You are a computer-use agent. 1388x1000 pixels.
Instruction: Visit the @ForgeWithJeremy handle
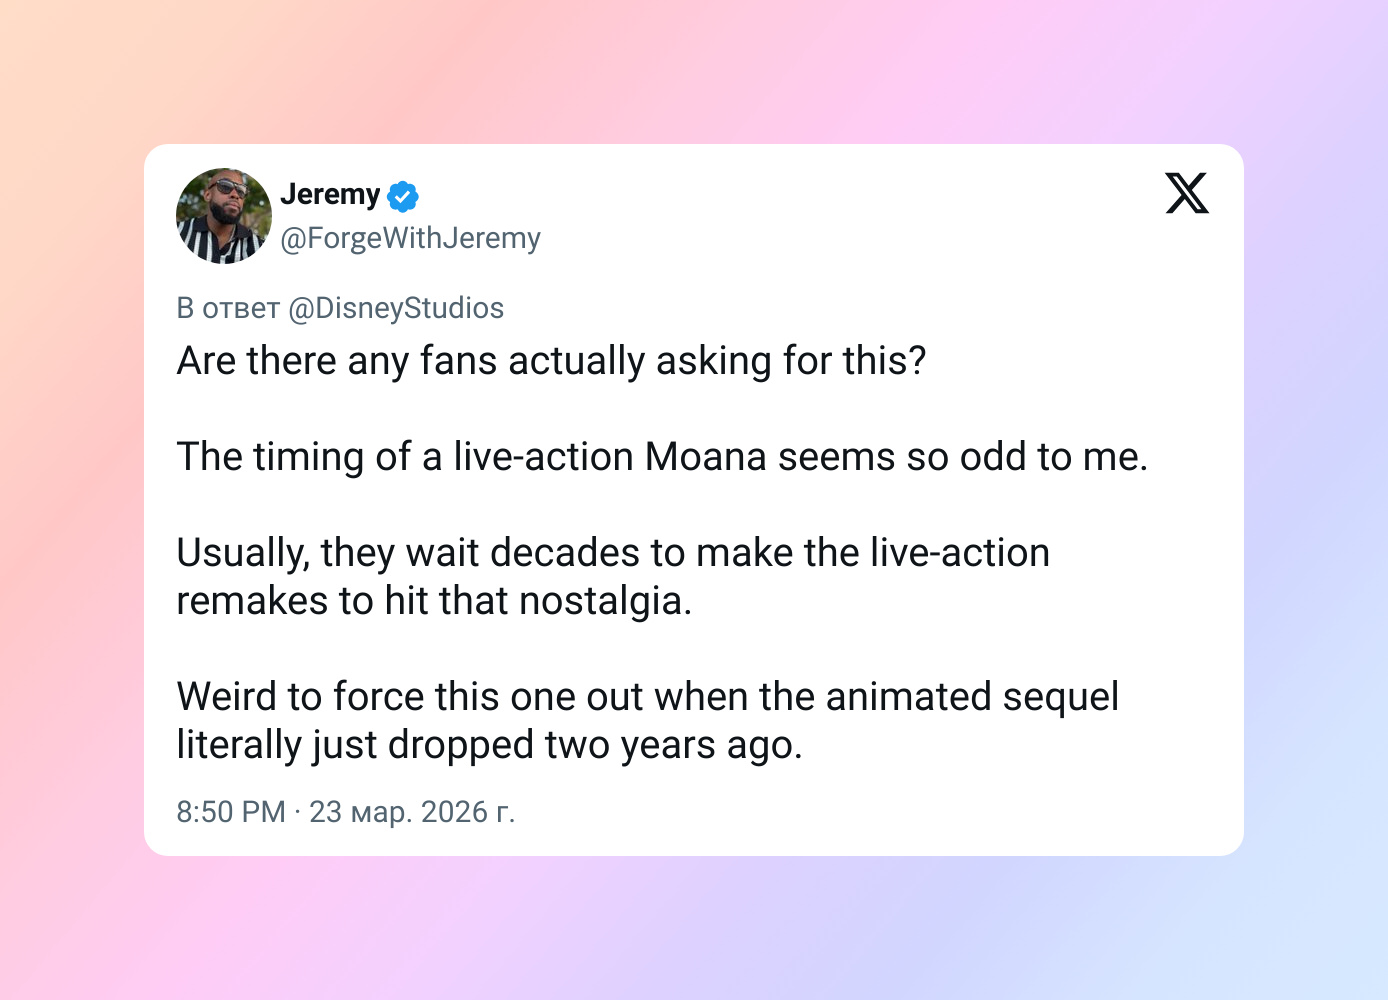(410, 238)
